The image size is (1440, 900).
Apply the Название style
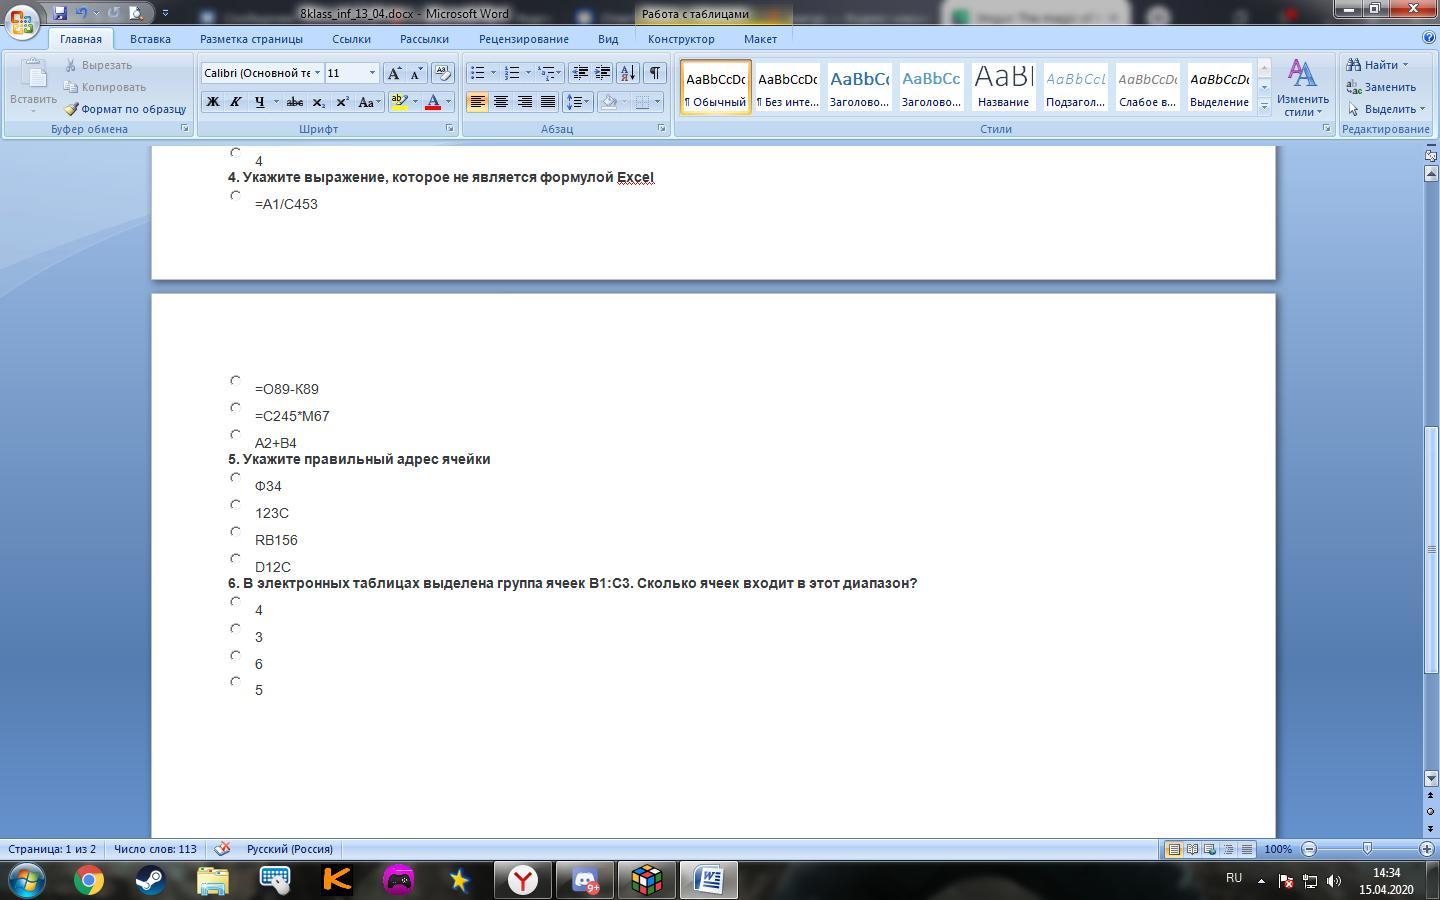(1003, 86)
